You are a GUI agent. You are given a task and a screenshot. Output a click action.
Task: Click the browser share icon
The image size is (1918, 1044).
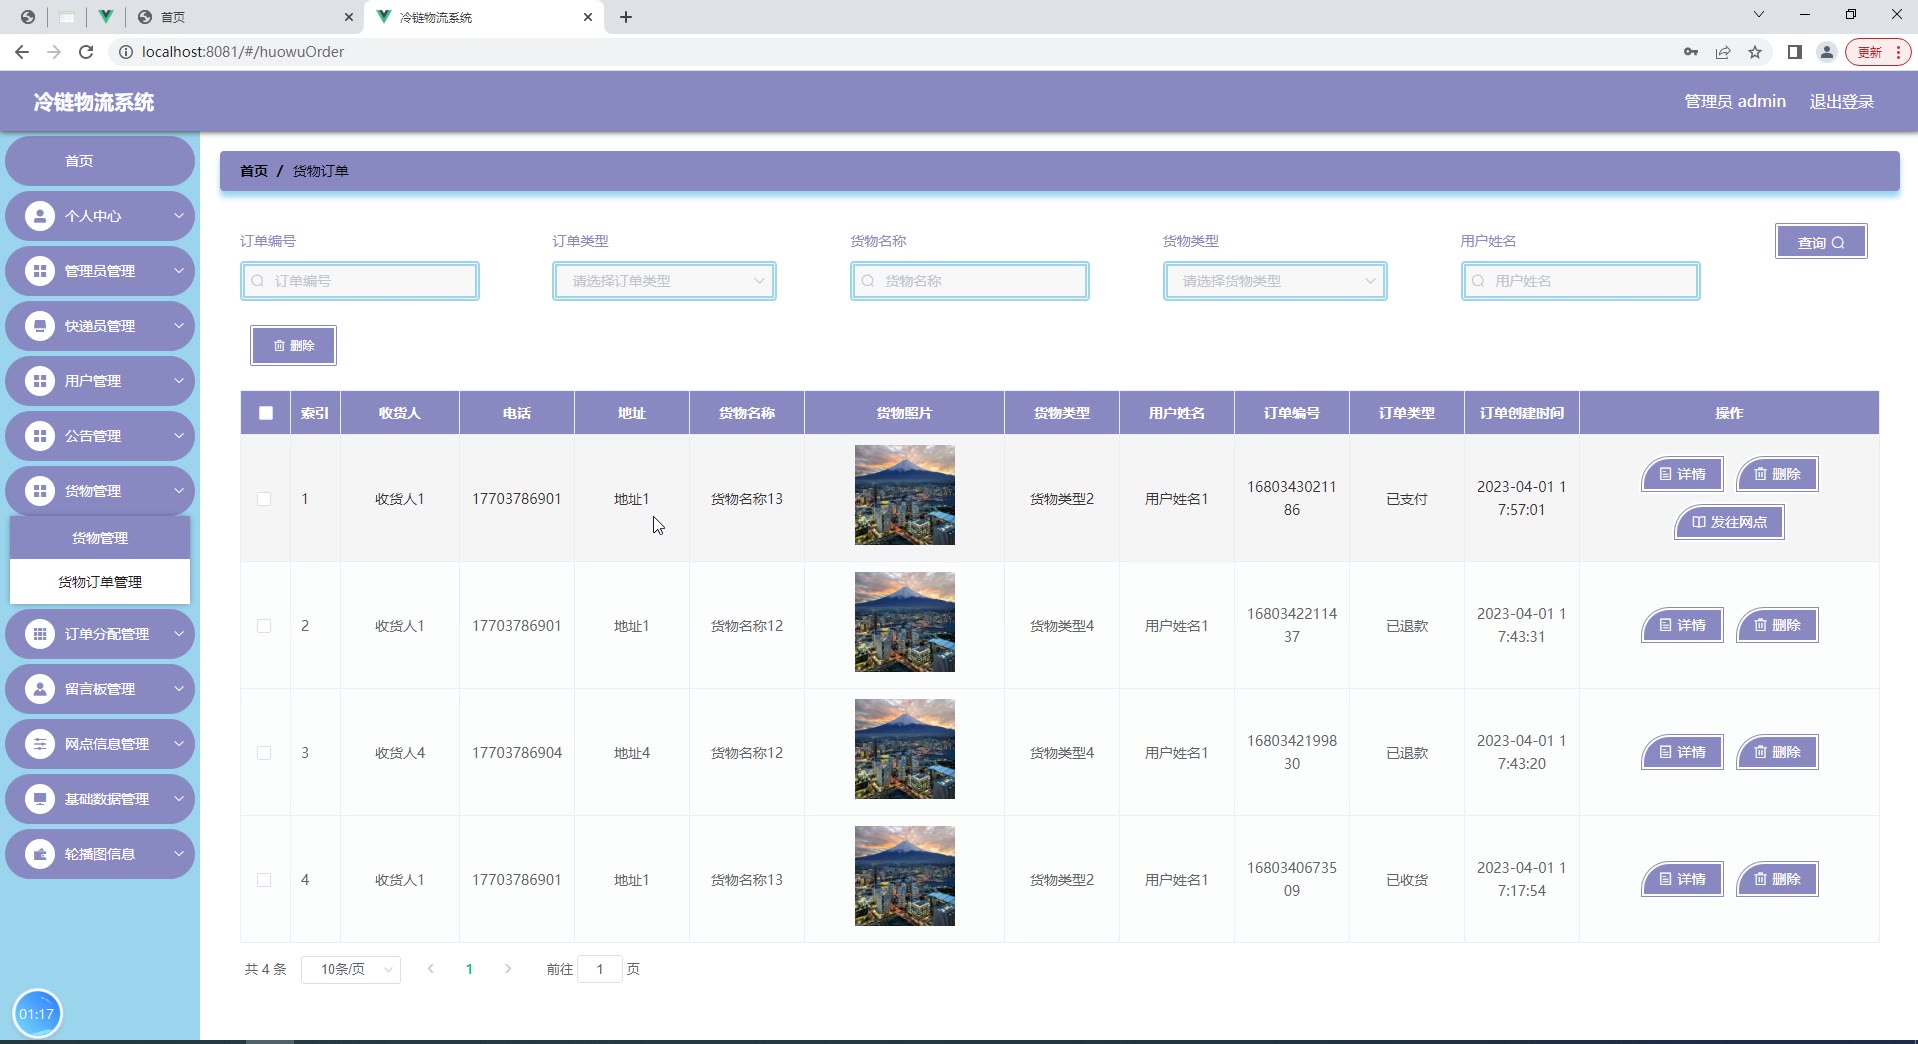click(1723, 52)
